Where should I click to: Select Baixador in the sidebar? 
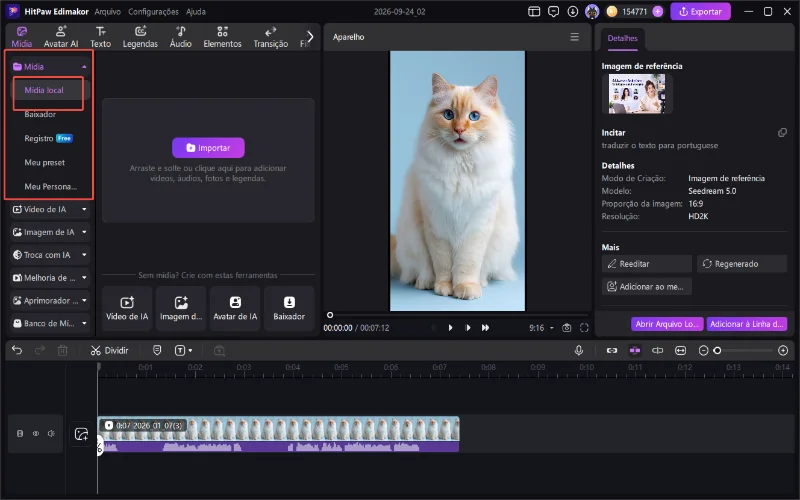click(40, 114)
